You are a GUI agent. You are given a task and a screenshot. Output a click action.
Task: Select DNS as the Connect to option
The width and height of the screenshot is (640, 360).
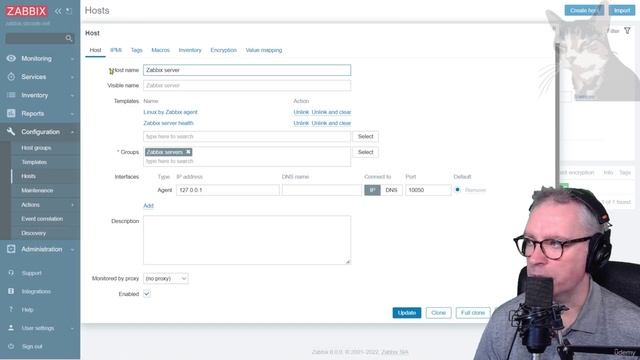pos(391,190)
